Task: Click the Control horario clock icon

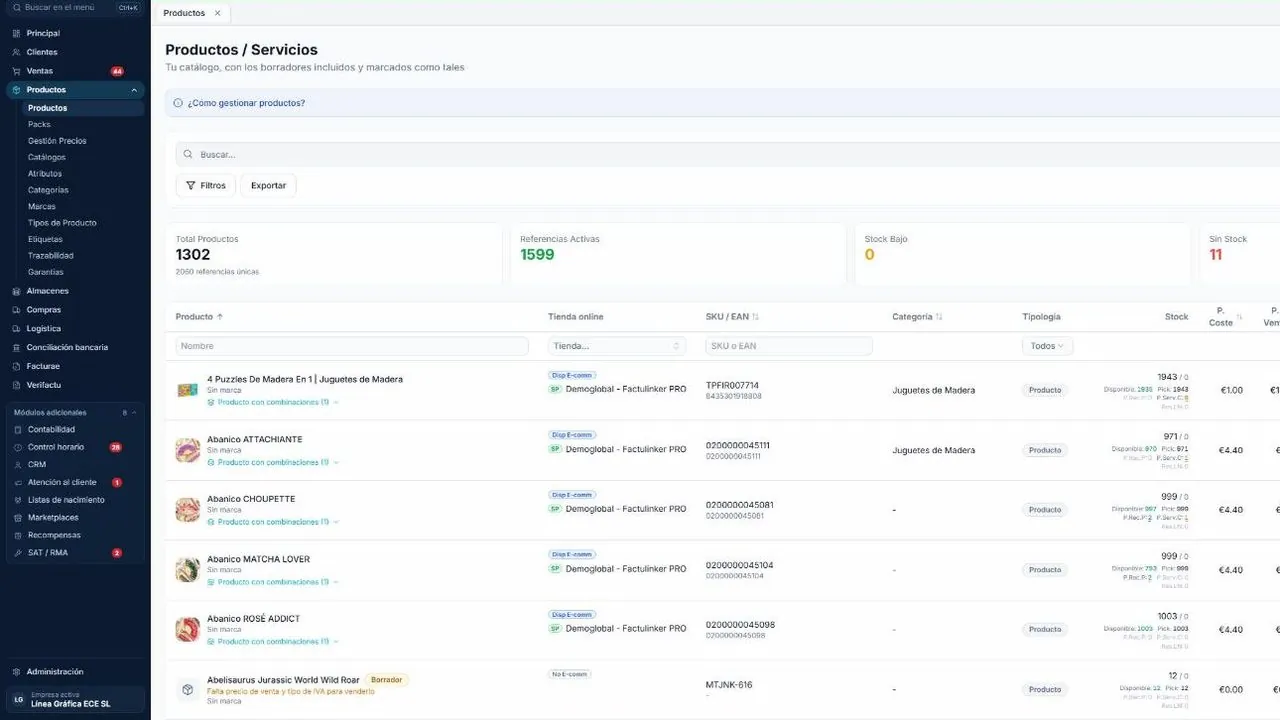Action: 17,447
